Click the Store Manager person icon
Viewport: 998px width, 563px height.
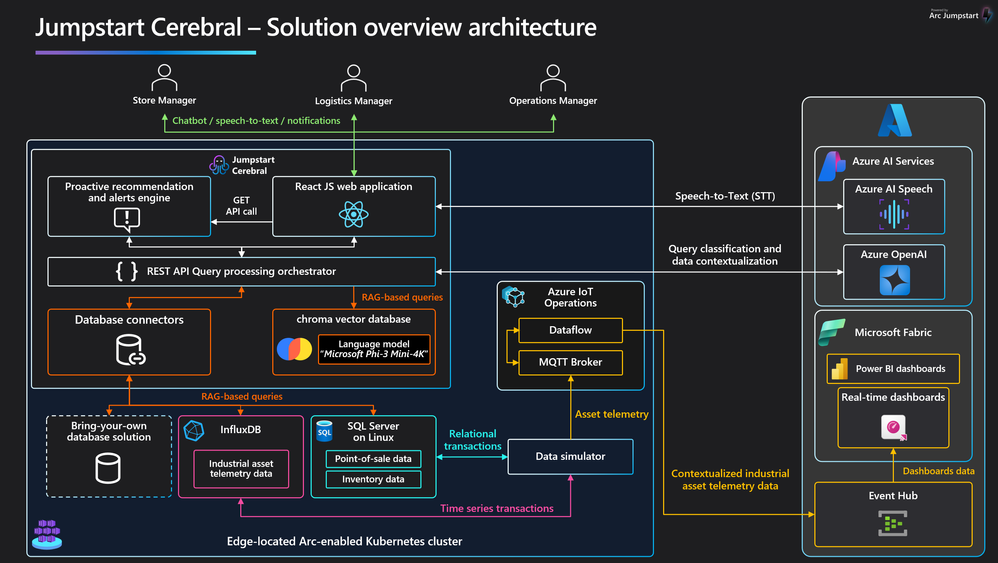click(x=164, y=78)
